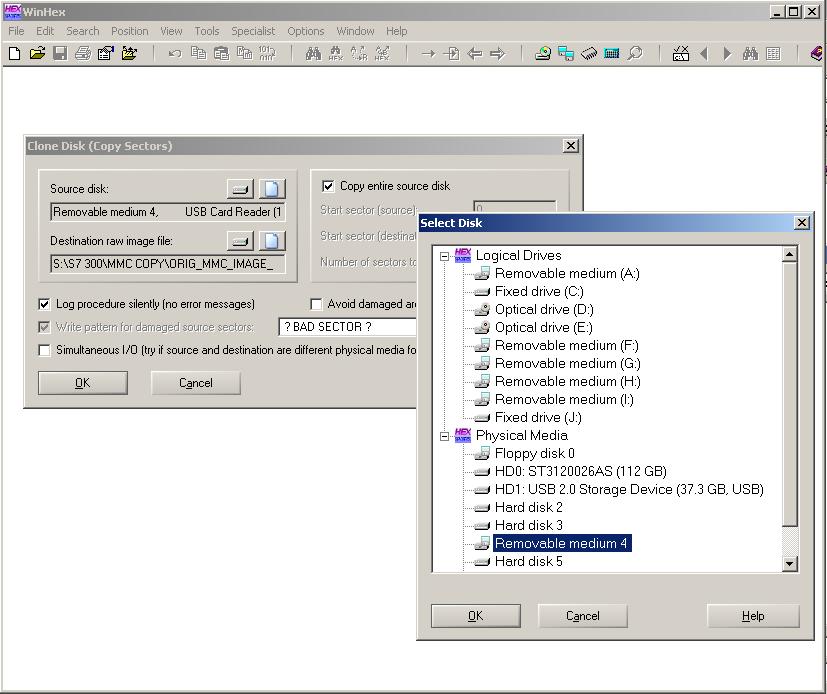Click the New file toolbar icon
Viewport: 827px width, 694px height.
click(x=14, y=53)
